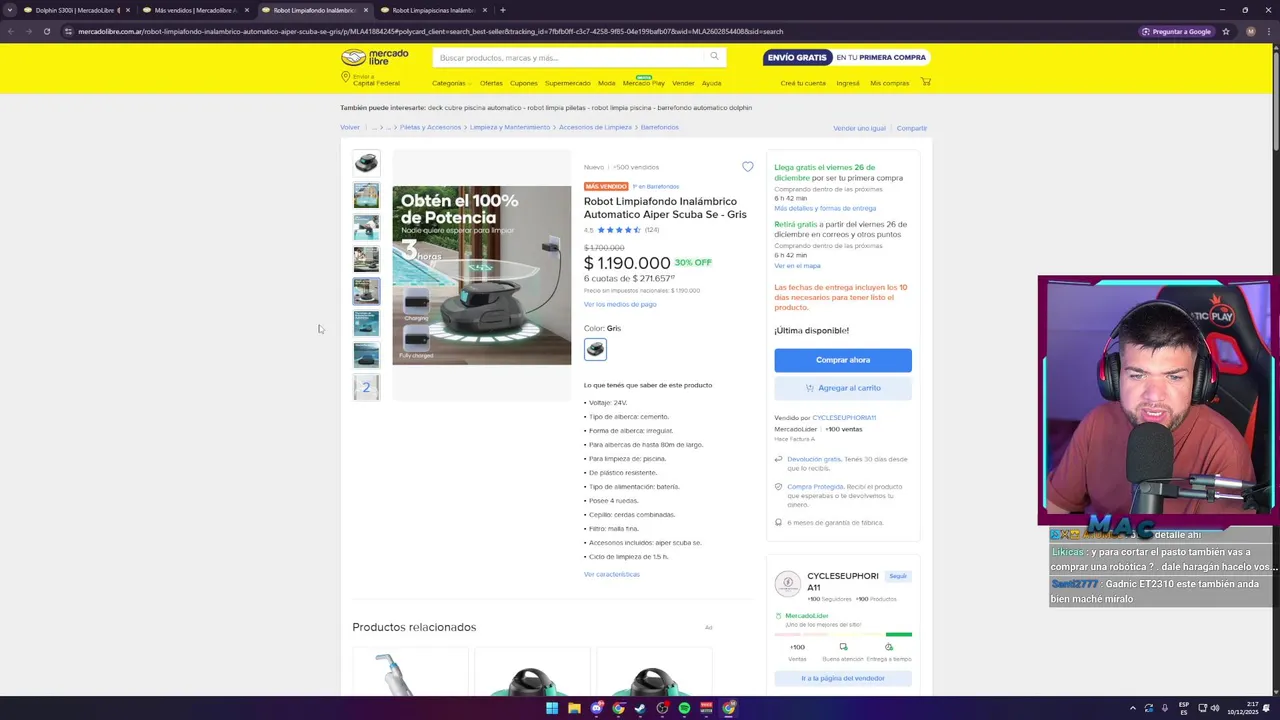
Task: Open a new browser tab
Action: point(502,10)
